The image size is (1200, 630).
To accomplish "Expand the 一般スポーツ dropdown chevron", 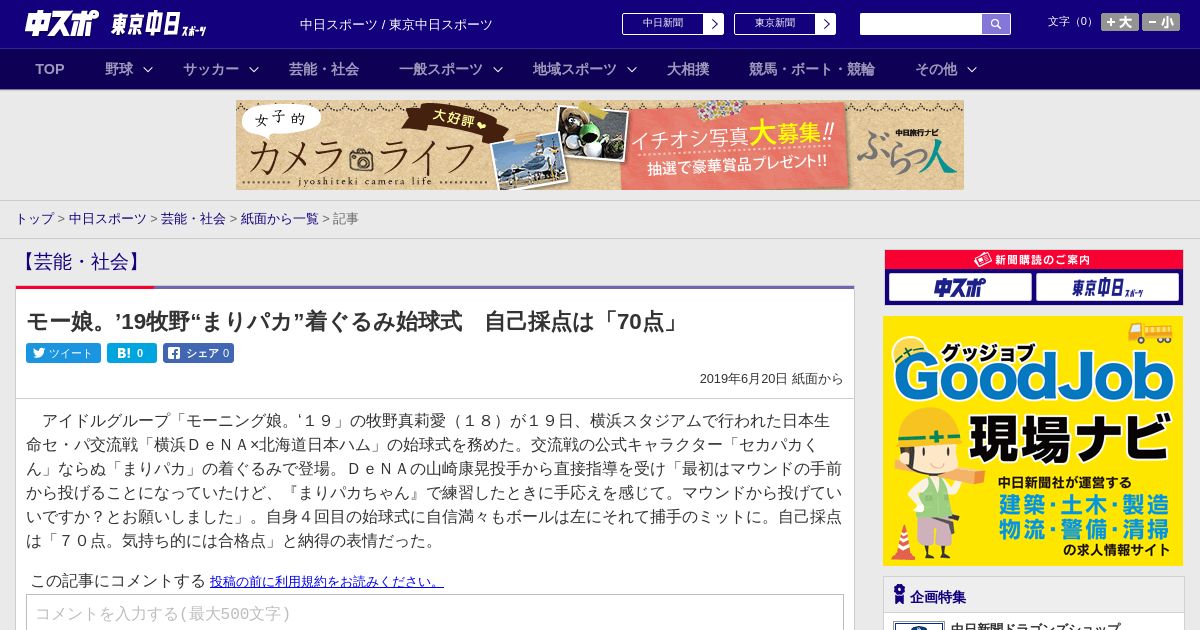I will pyautogui.click(x=498, y=69).
